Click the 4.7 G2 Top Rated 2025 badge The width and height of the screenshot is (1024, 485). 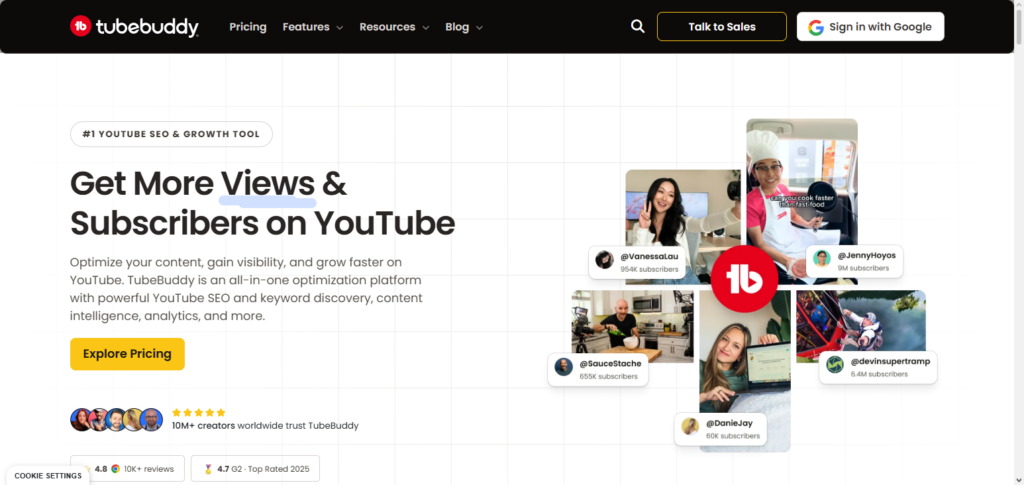click(x=256, y=469)
